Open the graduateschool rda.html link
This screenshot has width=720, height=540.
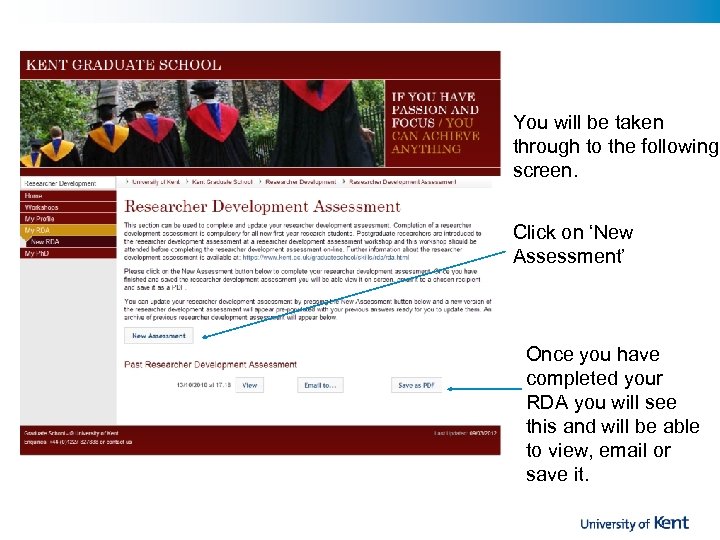[x=326, y=258]
